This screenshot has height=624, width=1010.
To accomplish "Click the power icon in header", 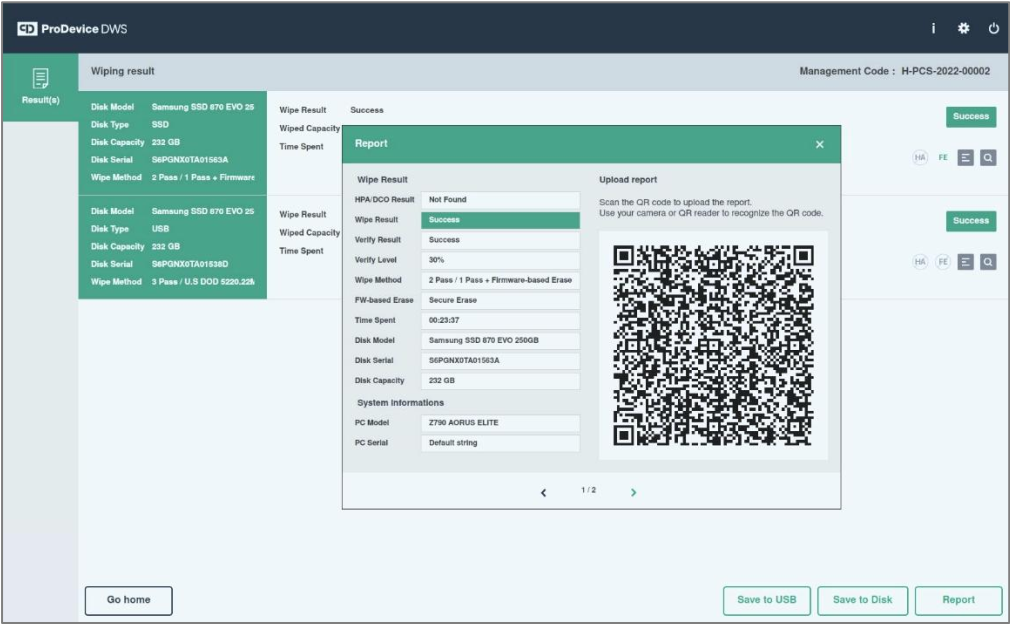I will (x=993, y=28).
